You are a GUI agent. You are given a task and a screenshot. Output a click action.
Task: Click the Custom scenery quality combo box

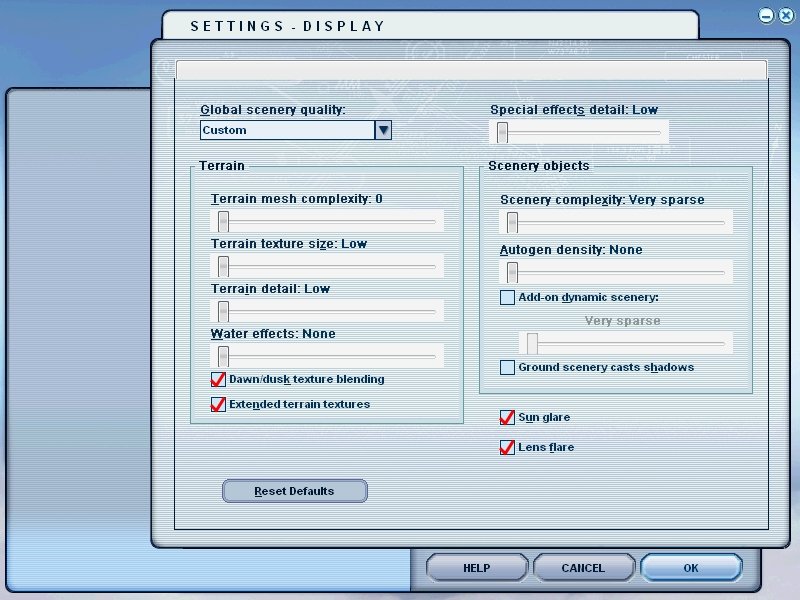tap(287, 130)
